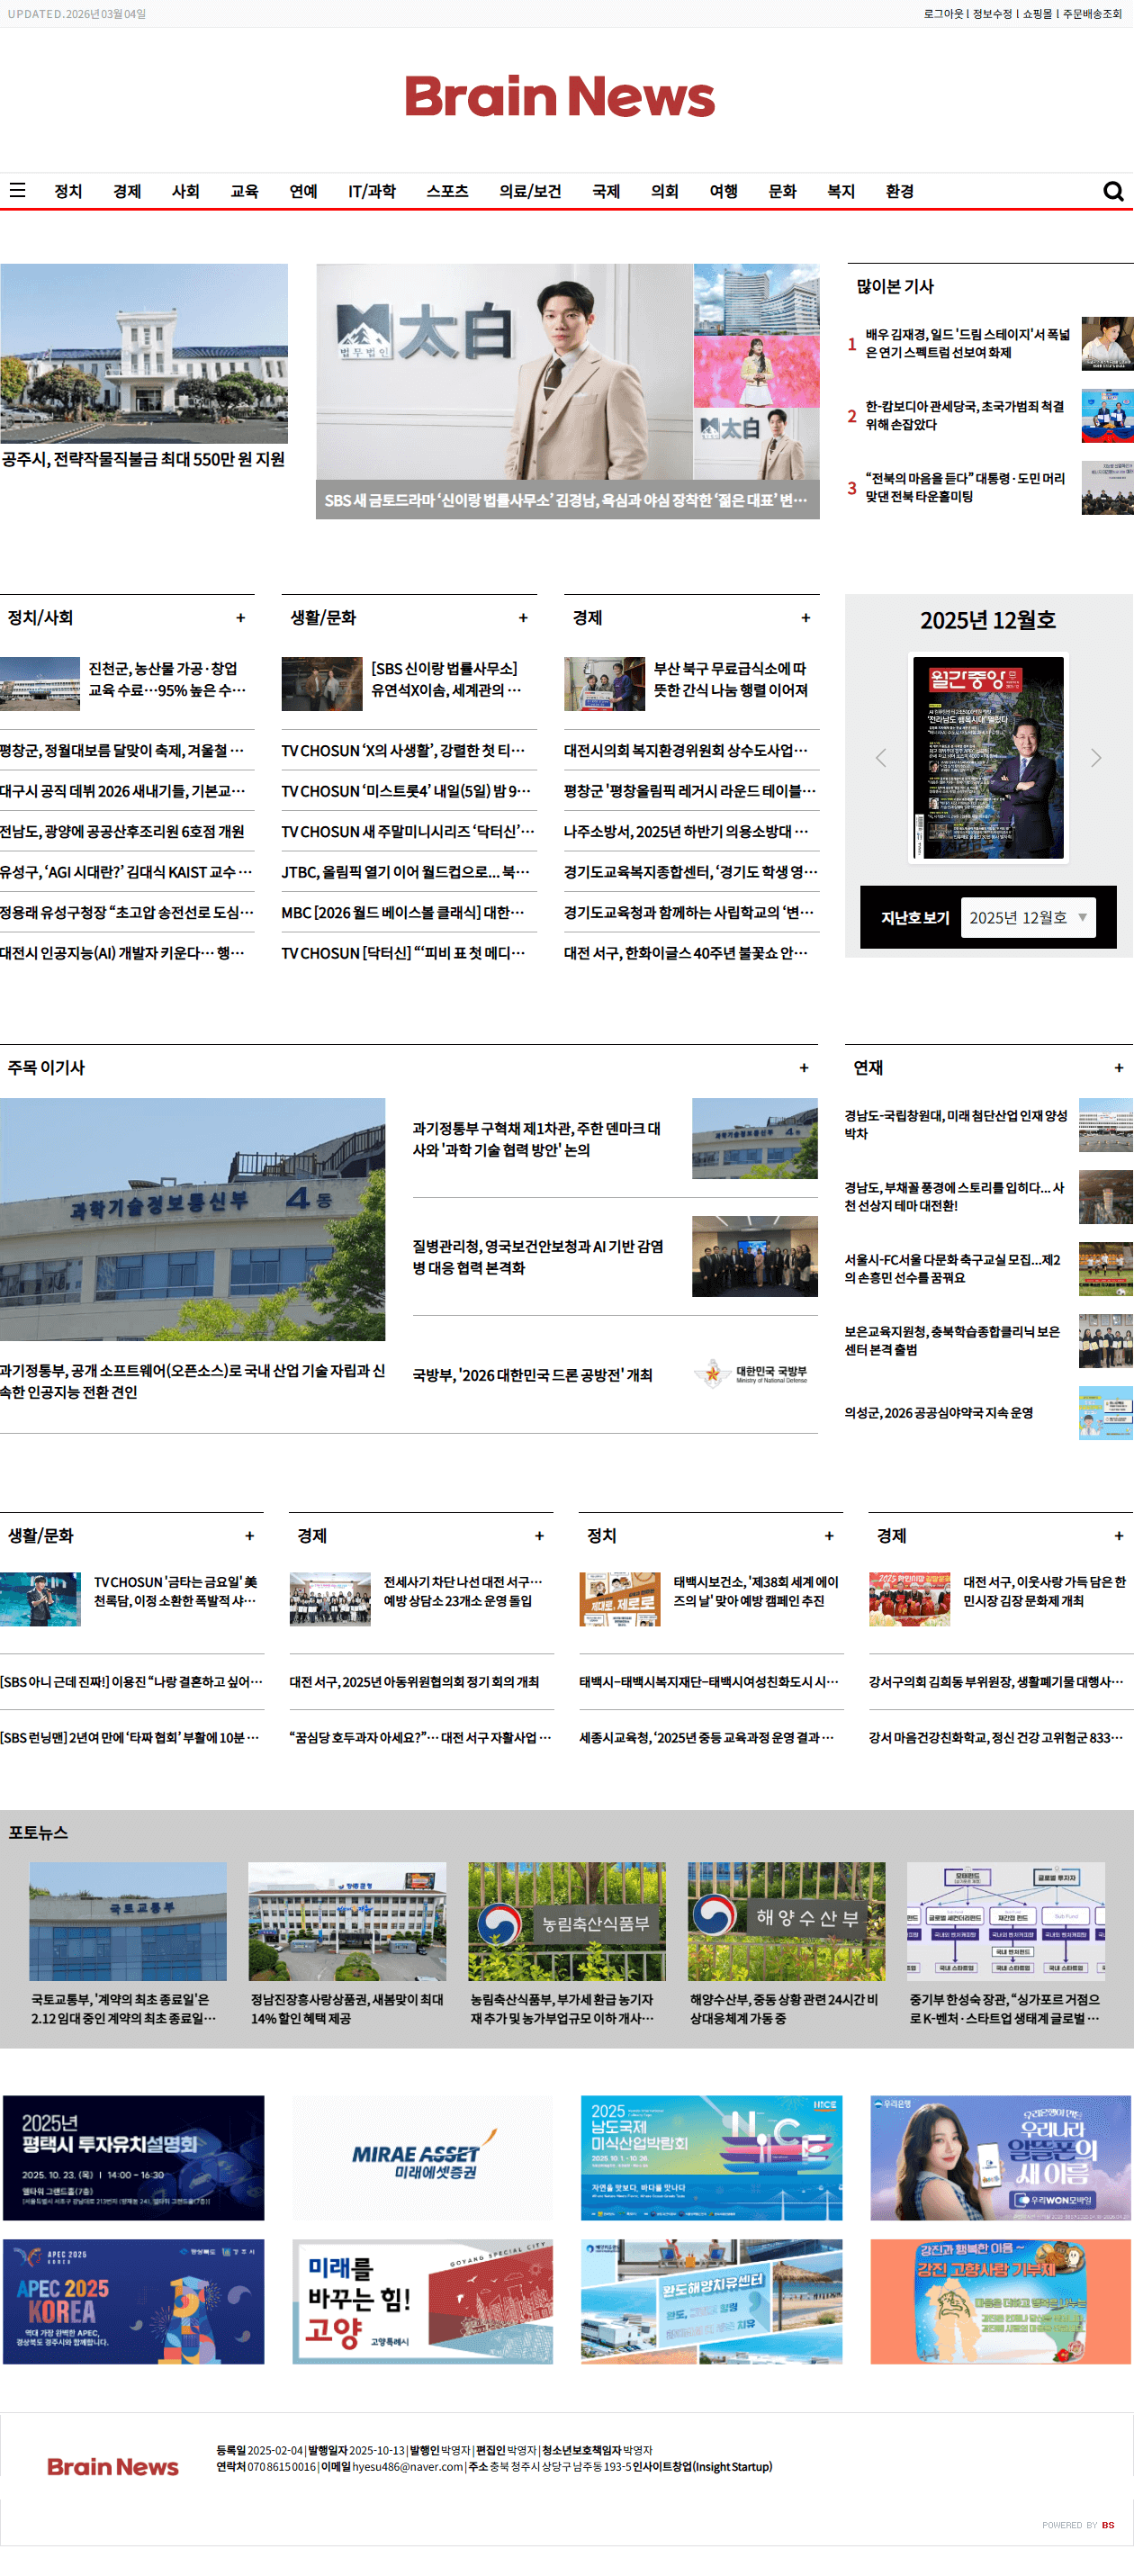Open the 월간중앙 magazine cover thumbnail
The image size is (1134, 2576).
[x=988, y=757]
